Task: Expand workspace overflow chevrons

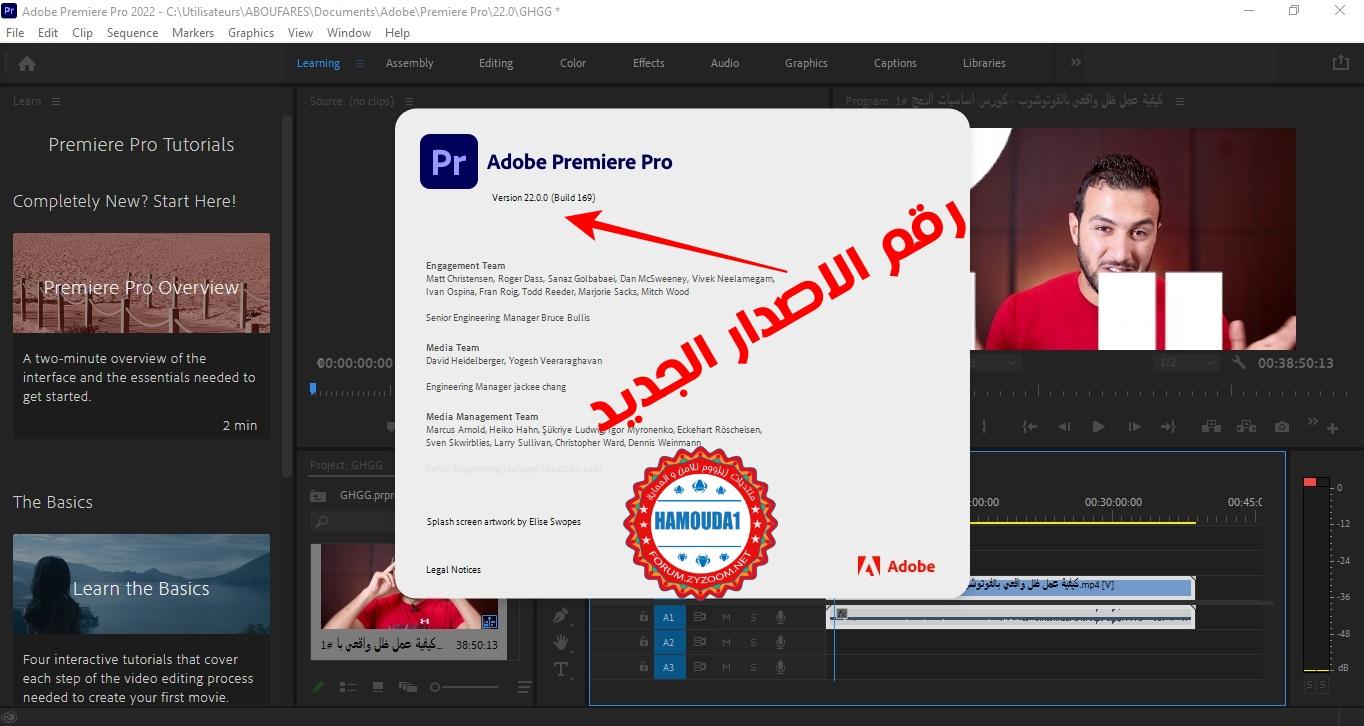Action: 1076,62
